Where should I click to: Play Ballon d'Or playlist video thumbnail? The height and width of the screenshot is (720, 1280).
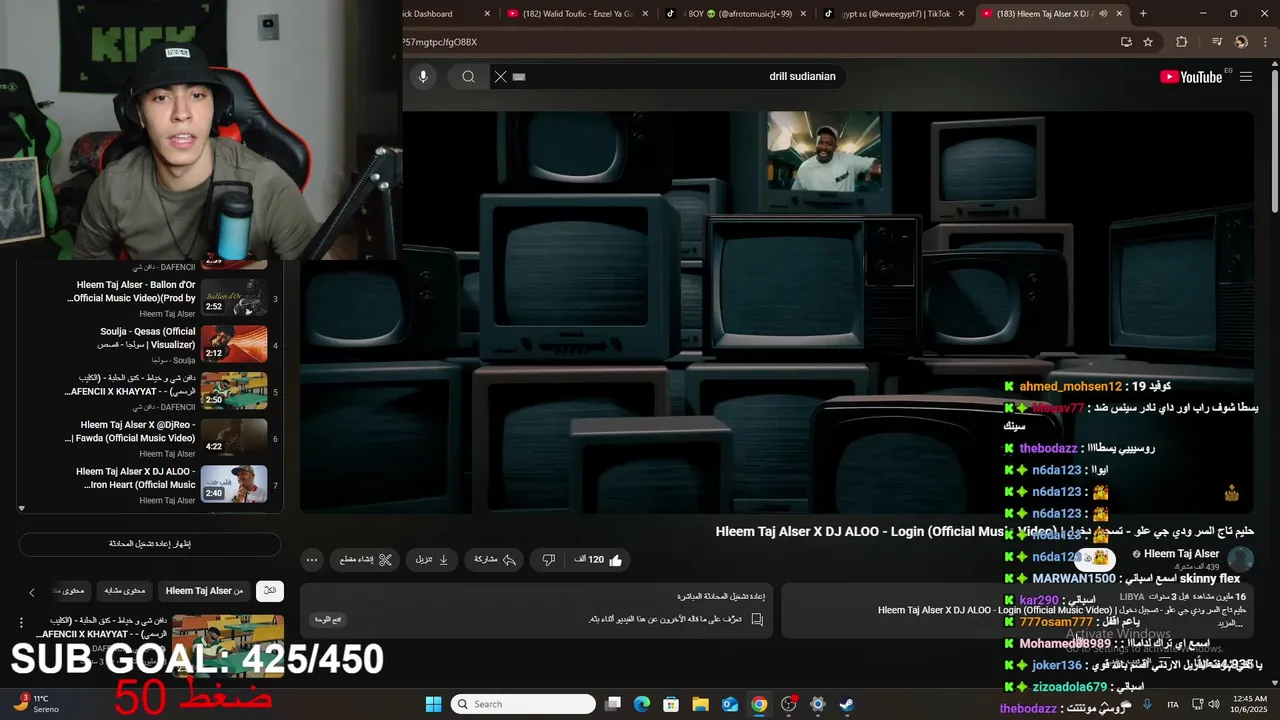234,298
